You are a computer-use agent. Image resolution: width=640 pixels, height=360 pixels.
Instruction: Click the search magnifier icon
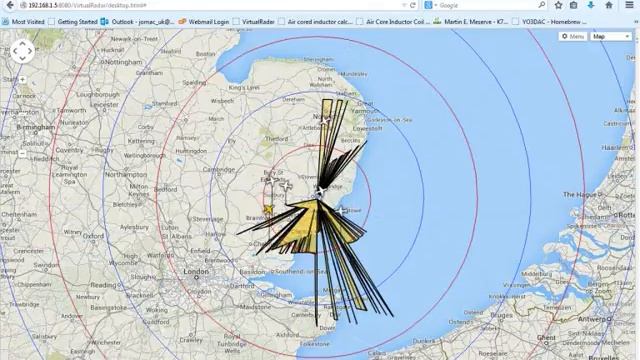(542, 5)
